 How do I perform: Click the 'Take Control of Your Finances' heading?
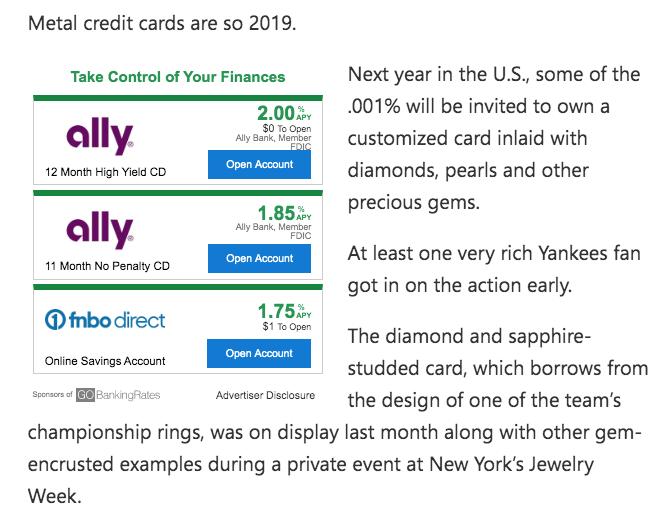coord(178,77)
